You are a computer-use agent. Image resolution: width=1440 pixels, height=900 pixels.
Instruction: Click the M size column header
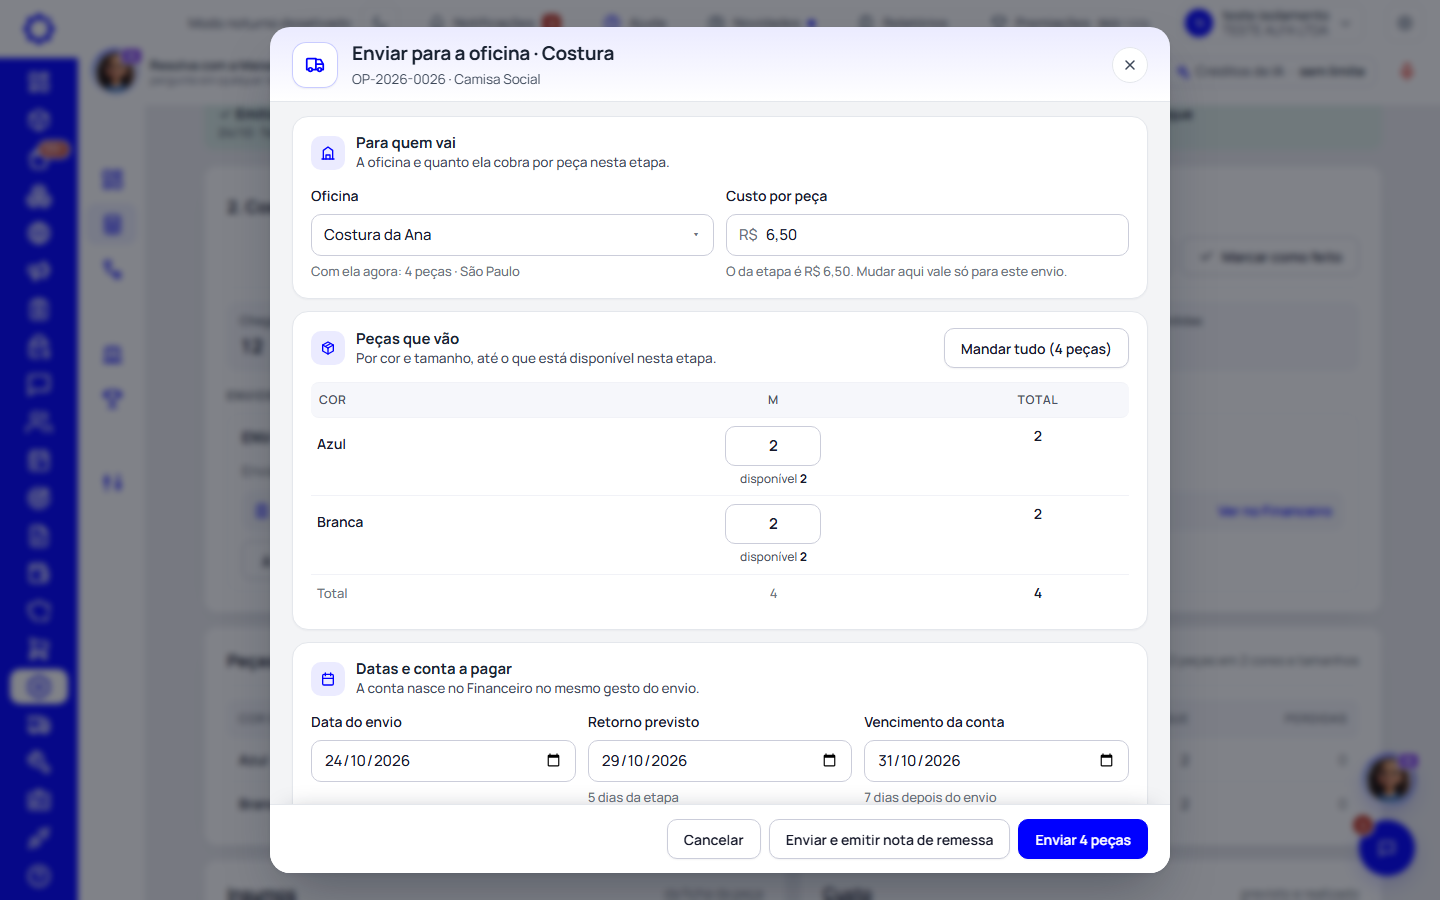click(773, 400)
